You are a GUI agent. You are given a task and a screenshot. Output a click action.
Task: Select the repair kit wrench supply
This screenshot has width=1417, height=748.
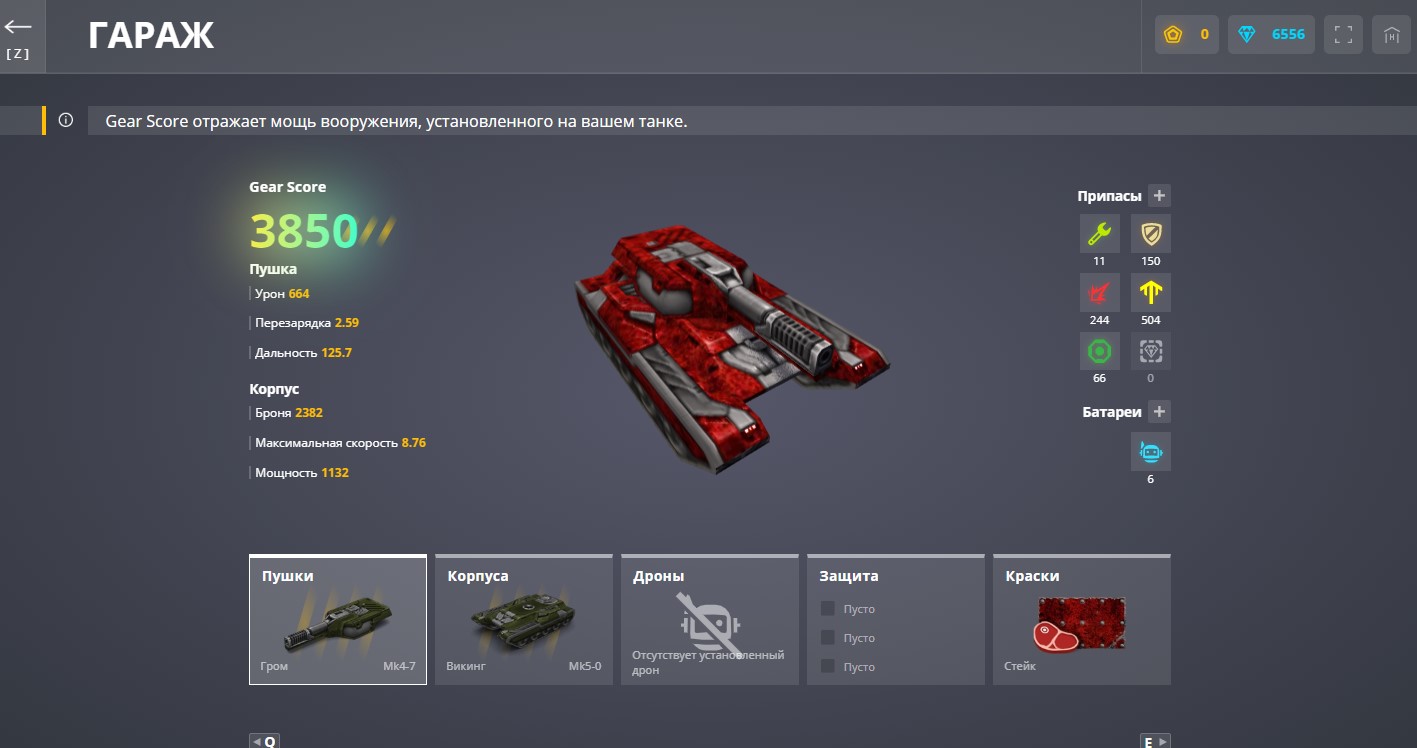click(x=1099, y=234)
